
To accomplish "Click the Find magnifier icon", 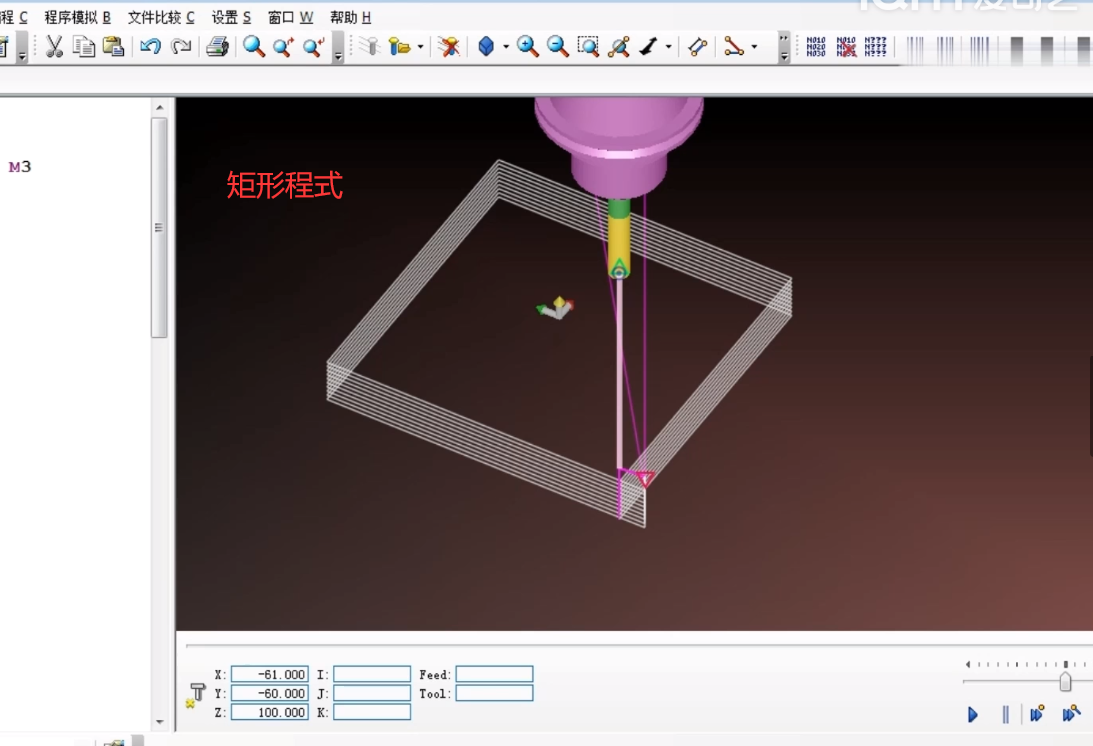I will click(x=254, y=46).
